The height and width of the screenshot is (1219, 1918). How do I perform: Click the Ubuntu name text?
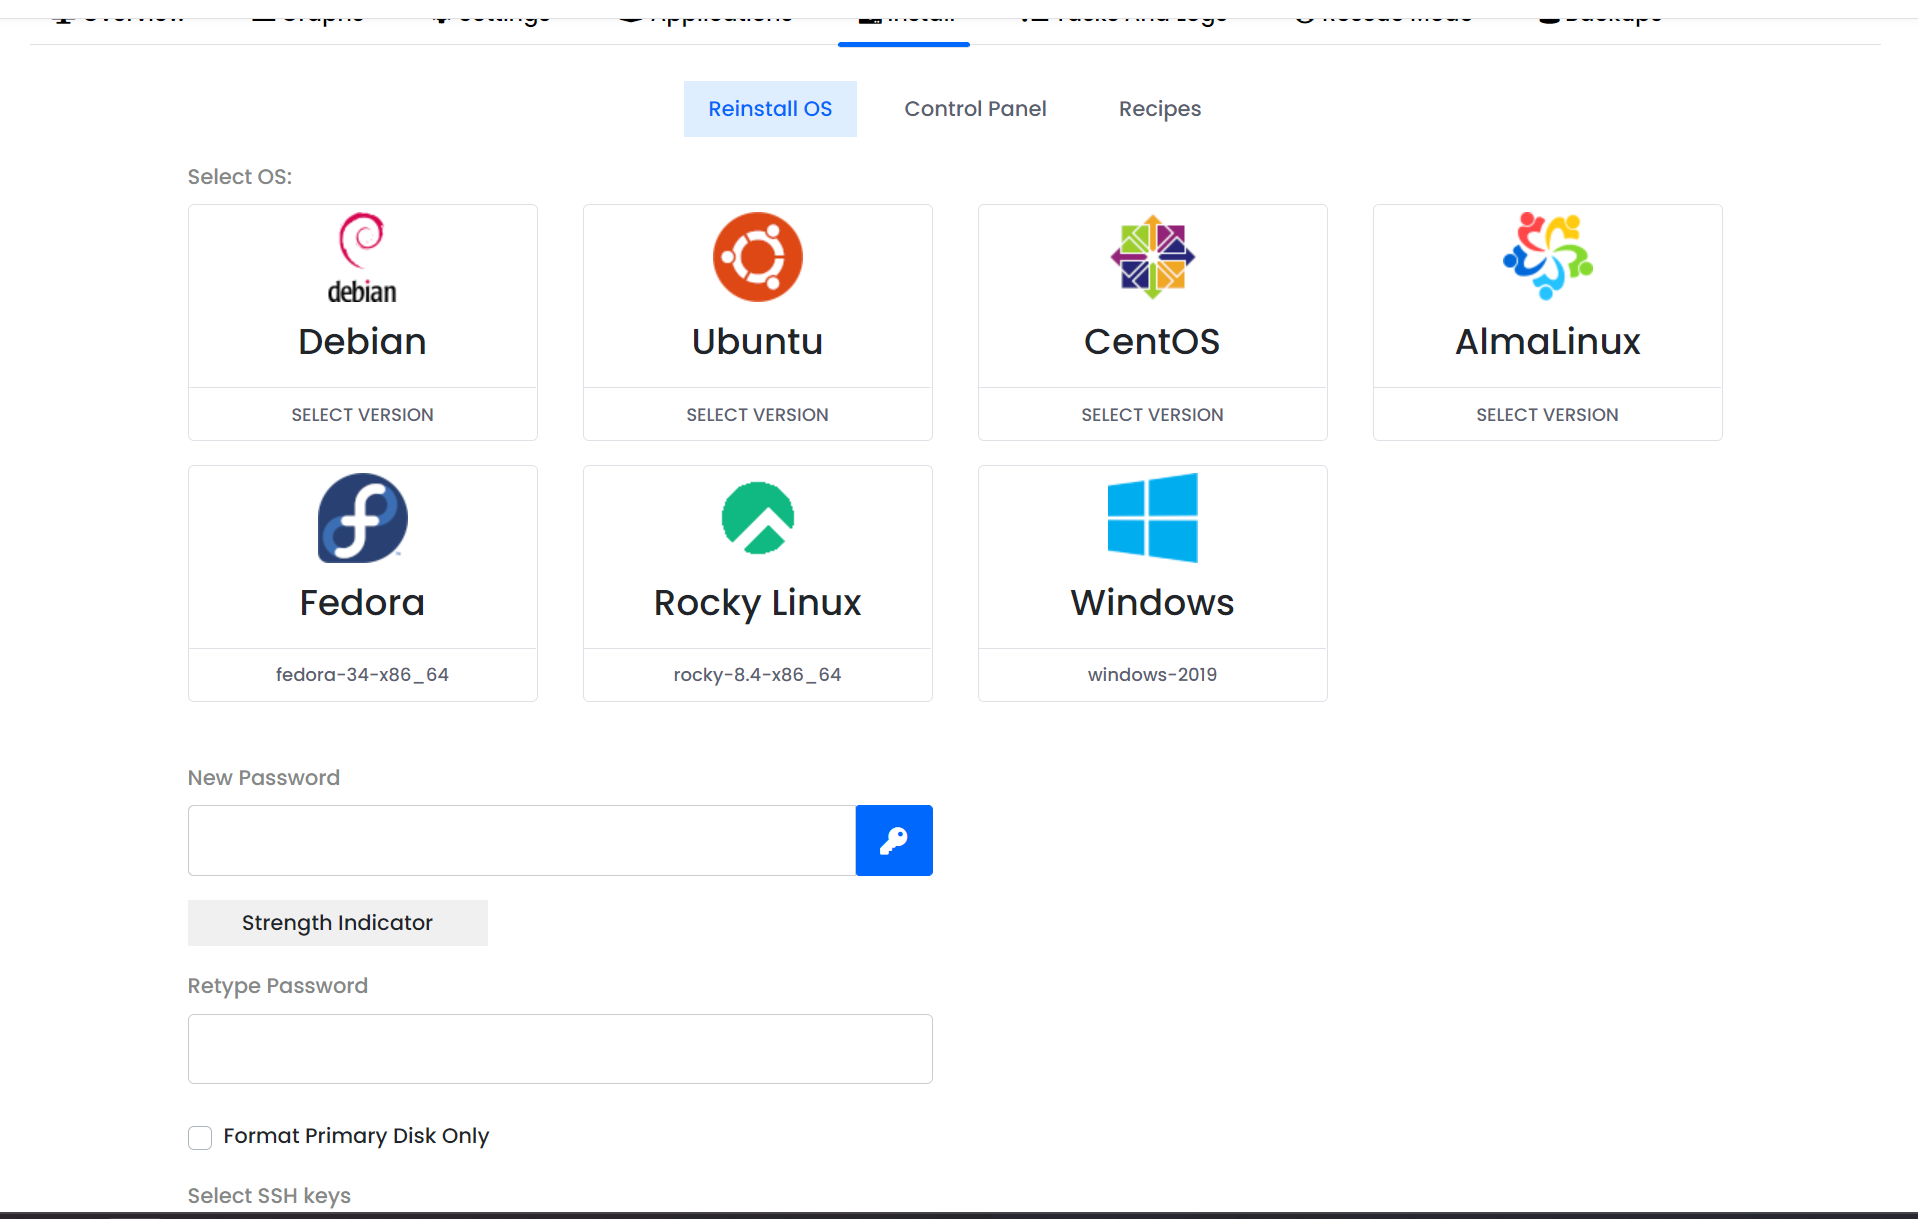757,342
